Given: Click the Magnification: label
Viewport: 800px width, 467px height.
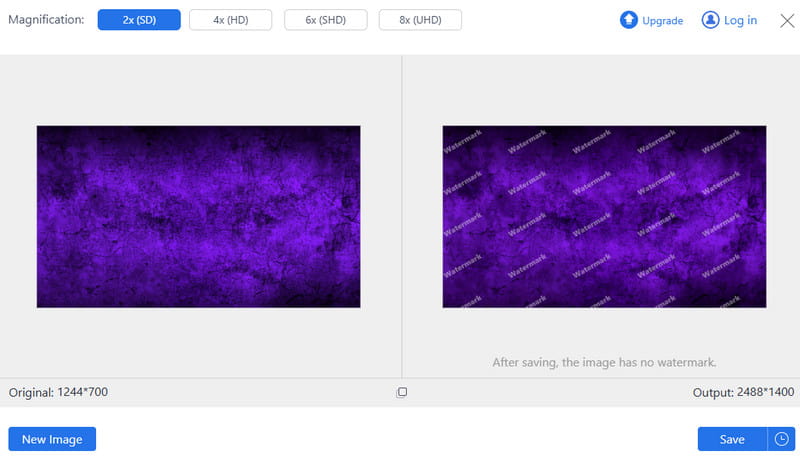Looking at the screenshot, I should [x=46, y=19].
